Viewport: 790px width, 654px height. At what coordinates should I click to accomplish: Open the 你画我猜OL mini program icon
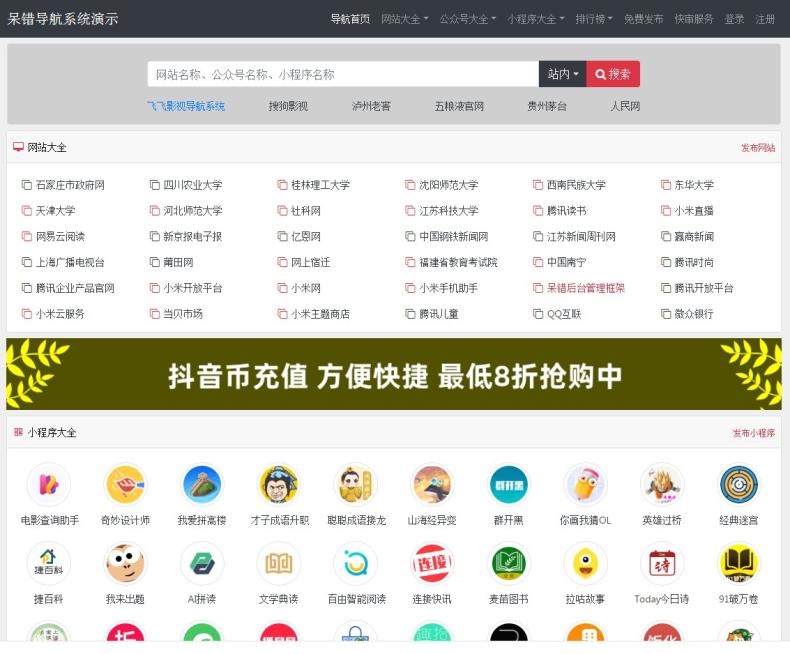pos(585,484)
